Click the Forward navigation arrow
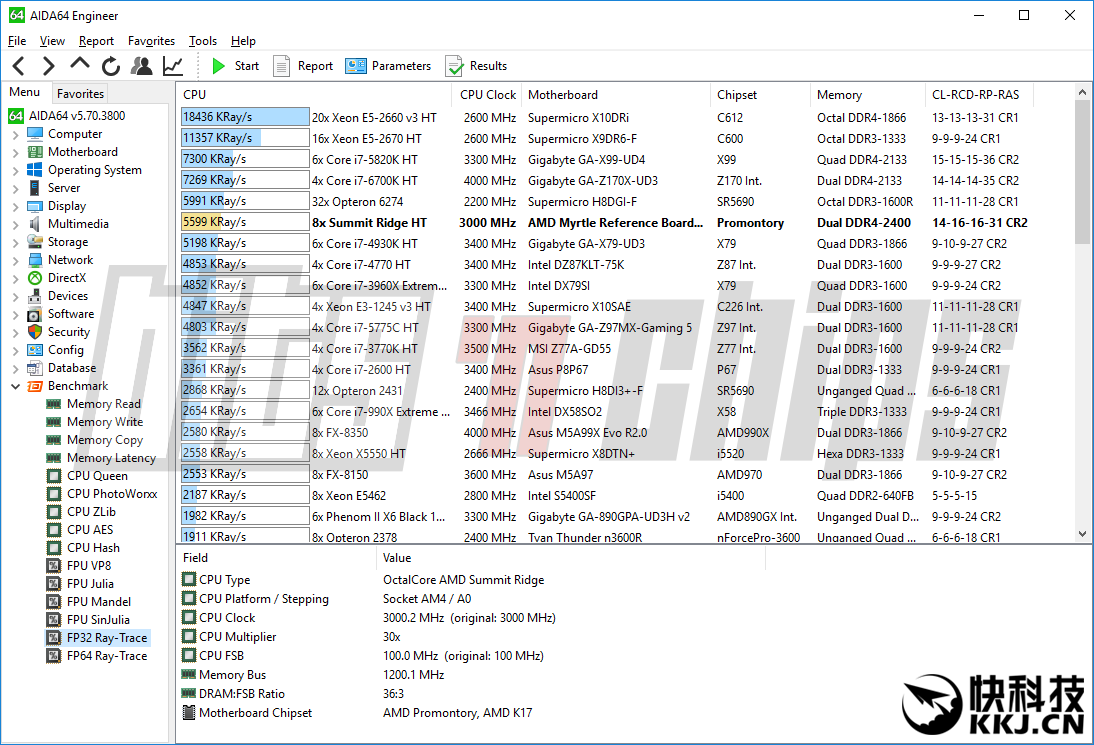This screenshot has height=745, width=1094. tap(48, 66)
